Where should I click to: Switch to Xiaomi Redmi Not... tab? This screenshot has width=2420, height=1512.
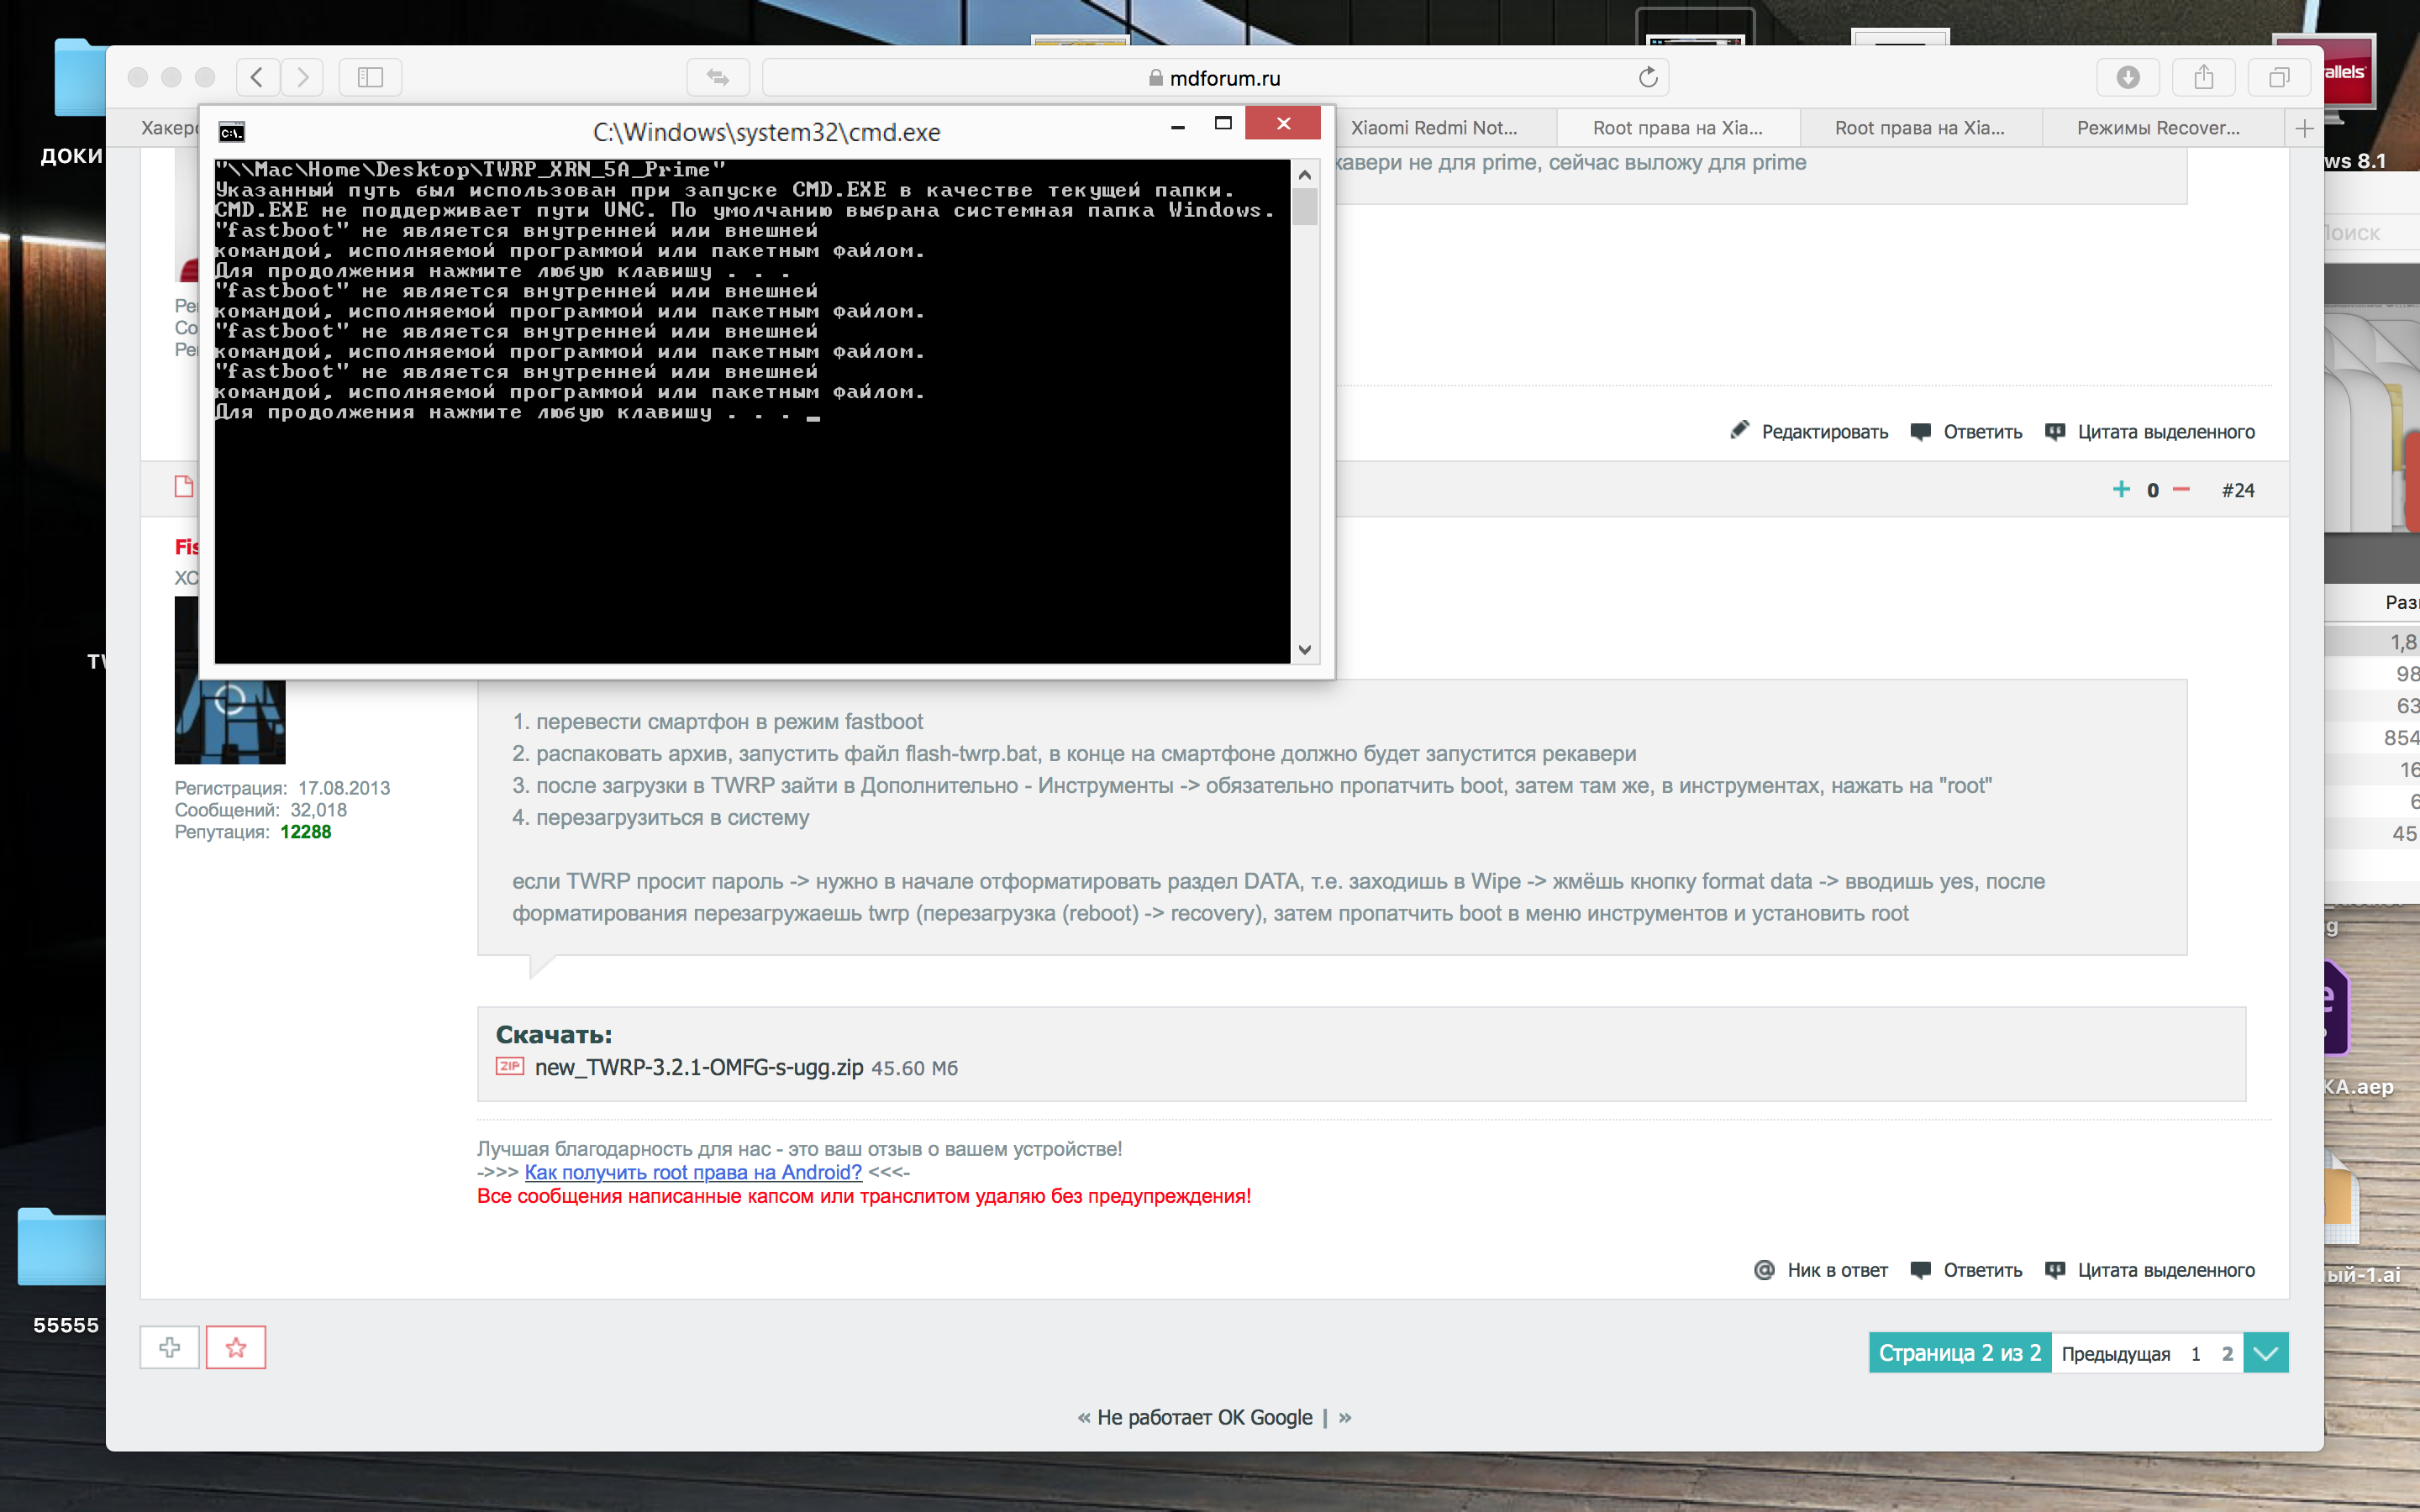(x=1433, y=128)
